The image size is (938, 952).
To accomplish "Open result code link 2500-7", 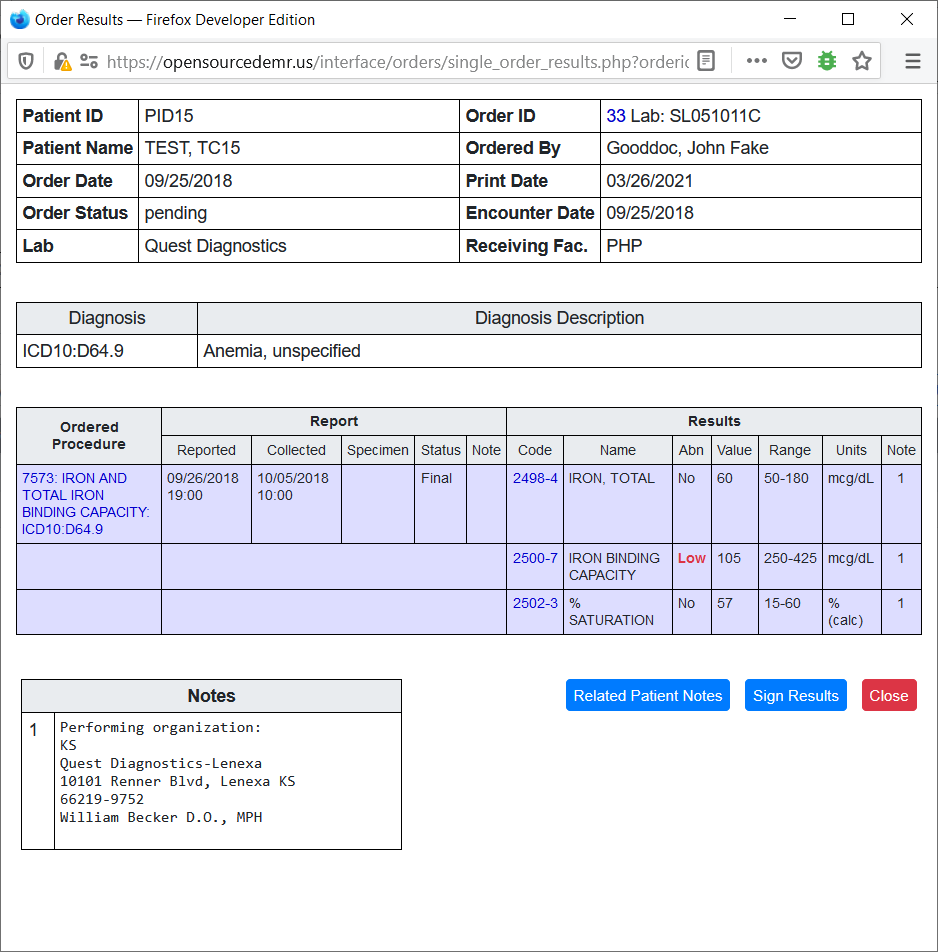I will (535, 558).
